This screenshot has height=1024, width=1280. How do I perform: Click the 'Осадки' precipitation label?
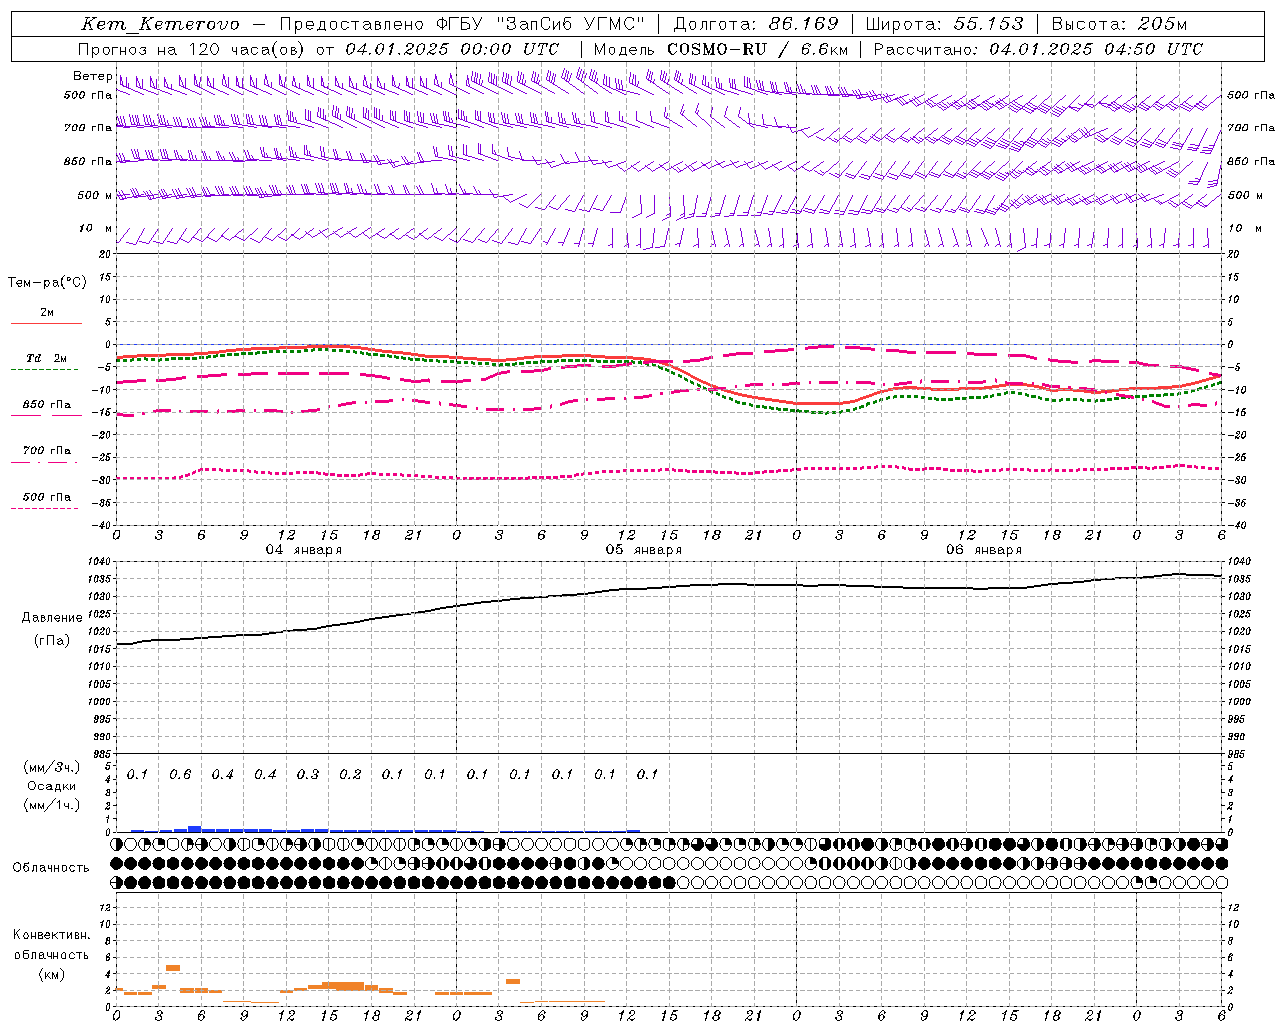pos(52,786)
